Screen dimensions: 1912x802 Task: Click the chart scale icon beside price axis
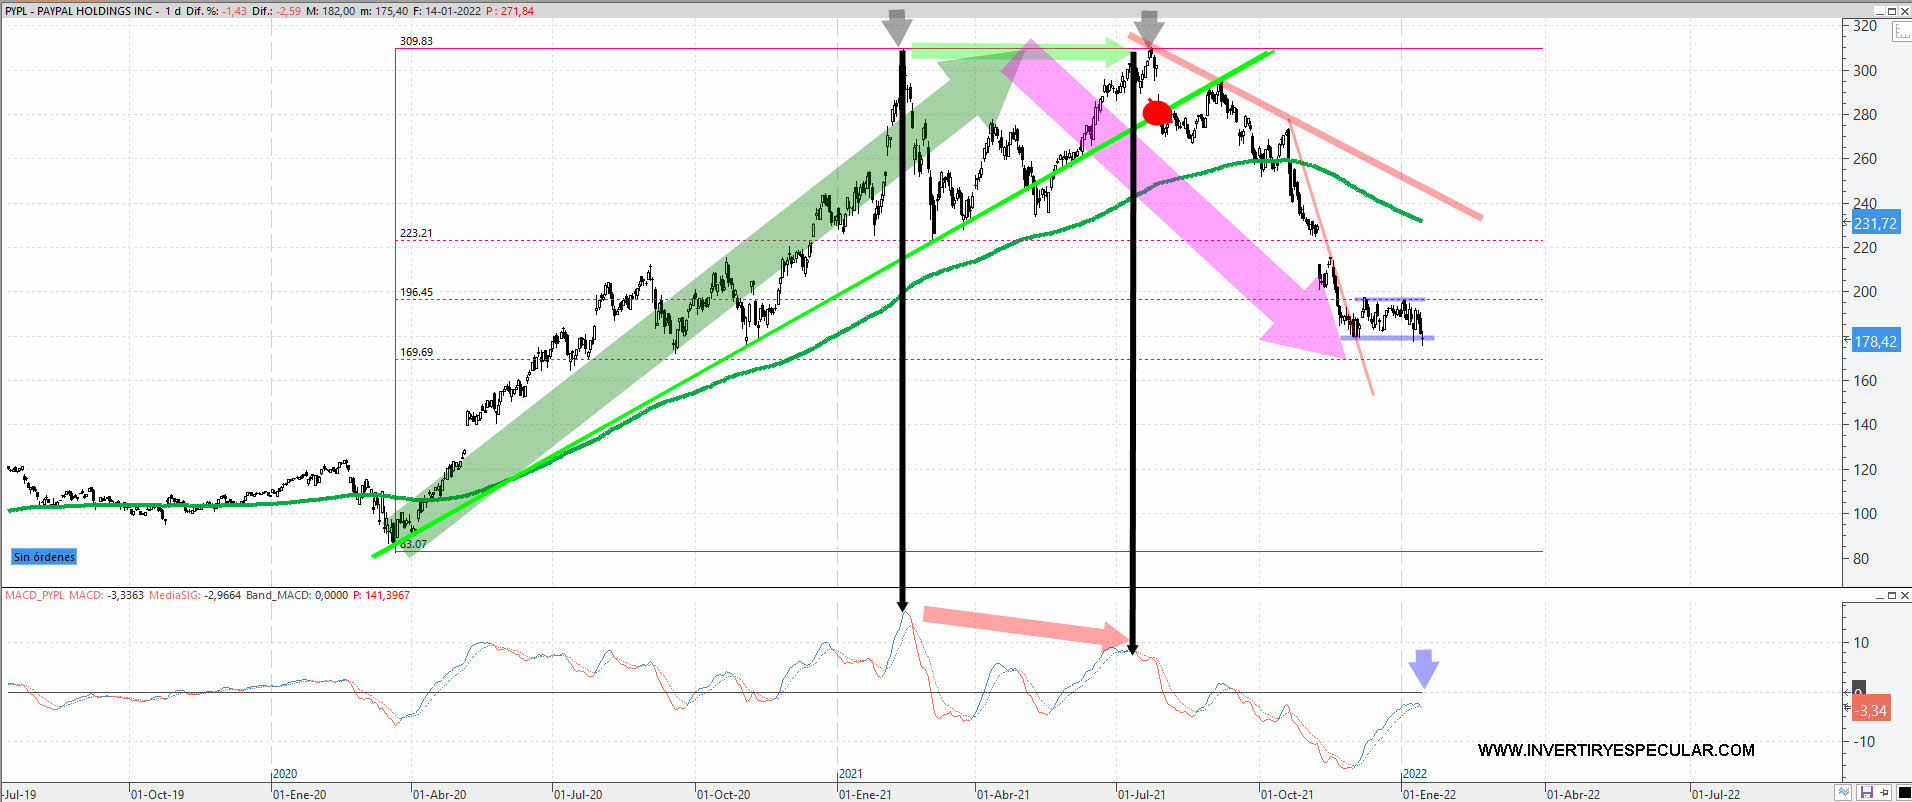click(x=1900, y=32)
